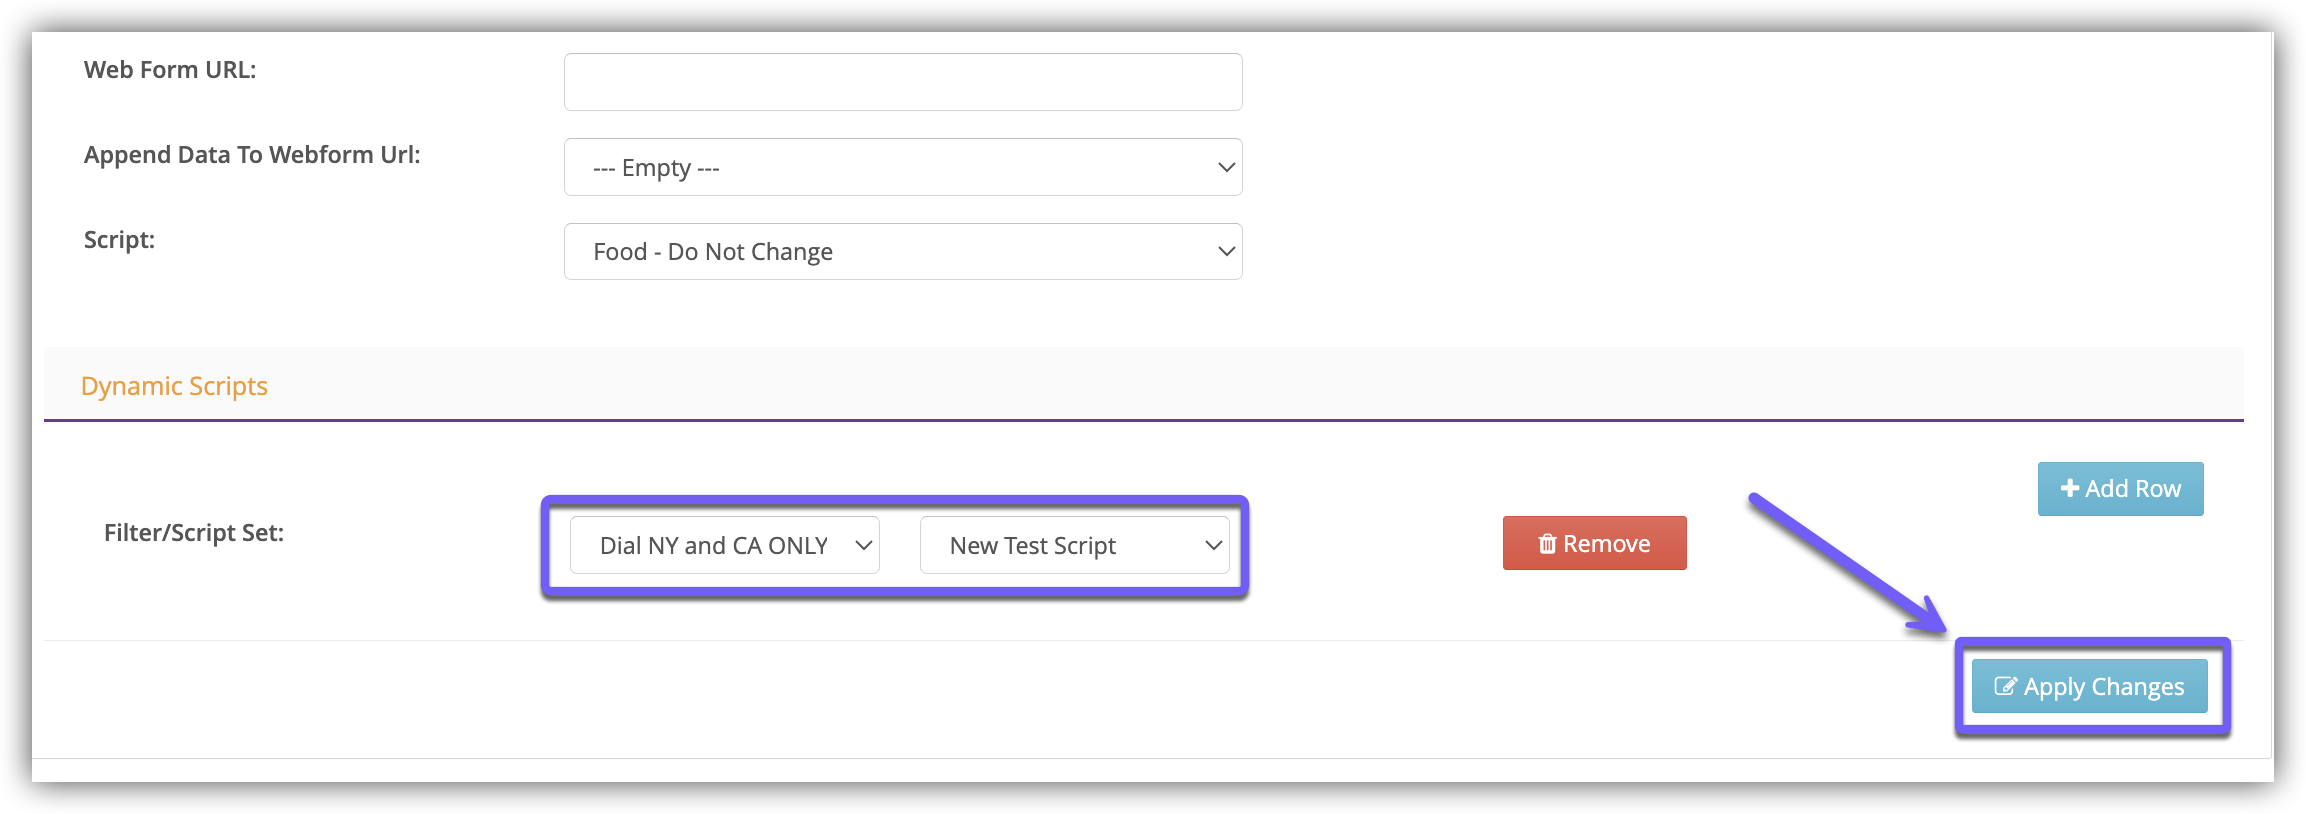This screenshot has width=2306, height=814.
Task: Click the chevron arrow of Script dropdown
Action: (1226, 252)
